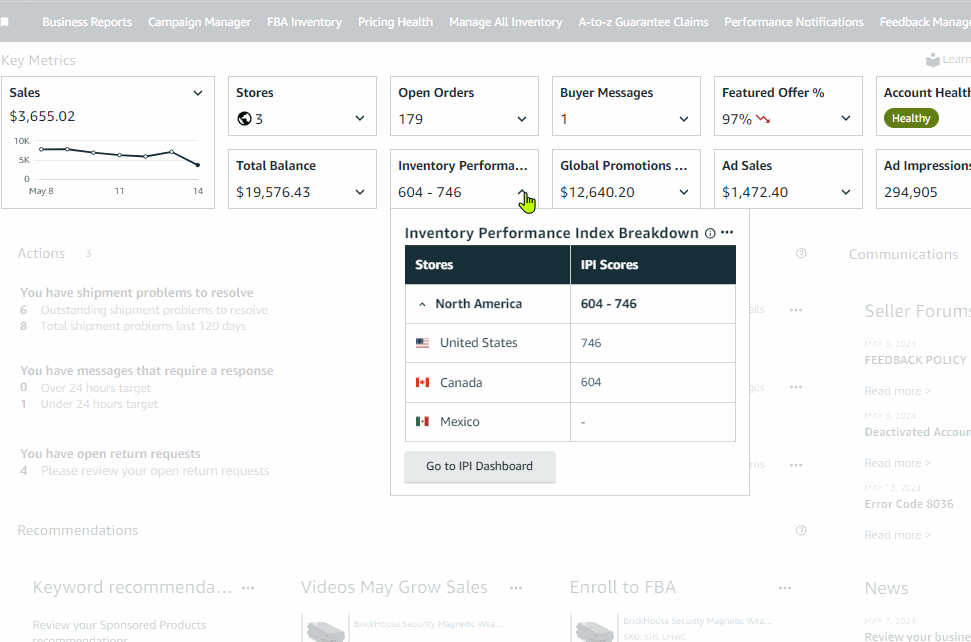The height and width of the screenshot is (642, 971).
Task: Click the Recommendations help question icon
Action: point(801,531)
